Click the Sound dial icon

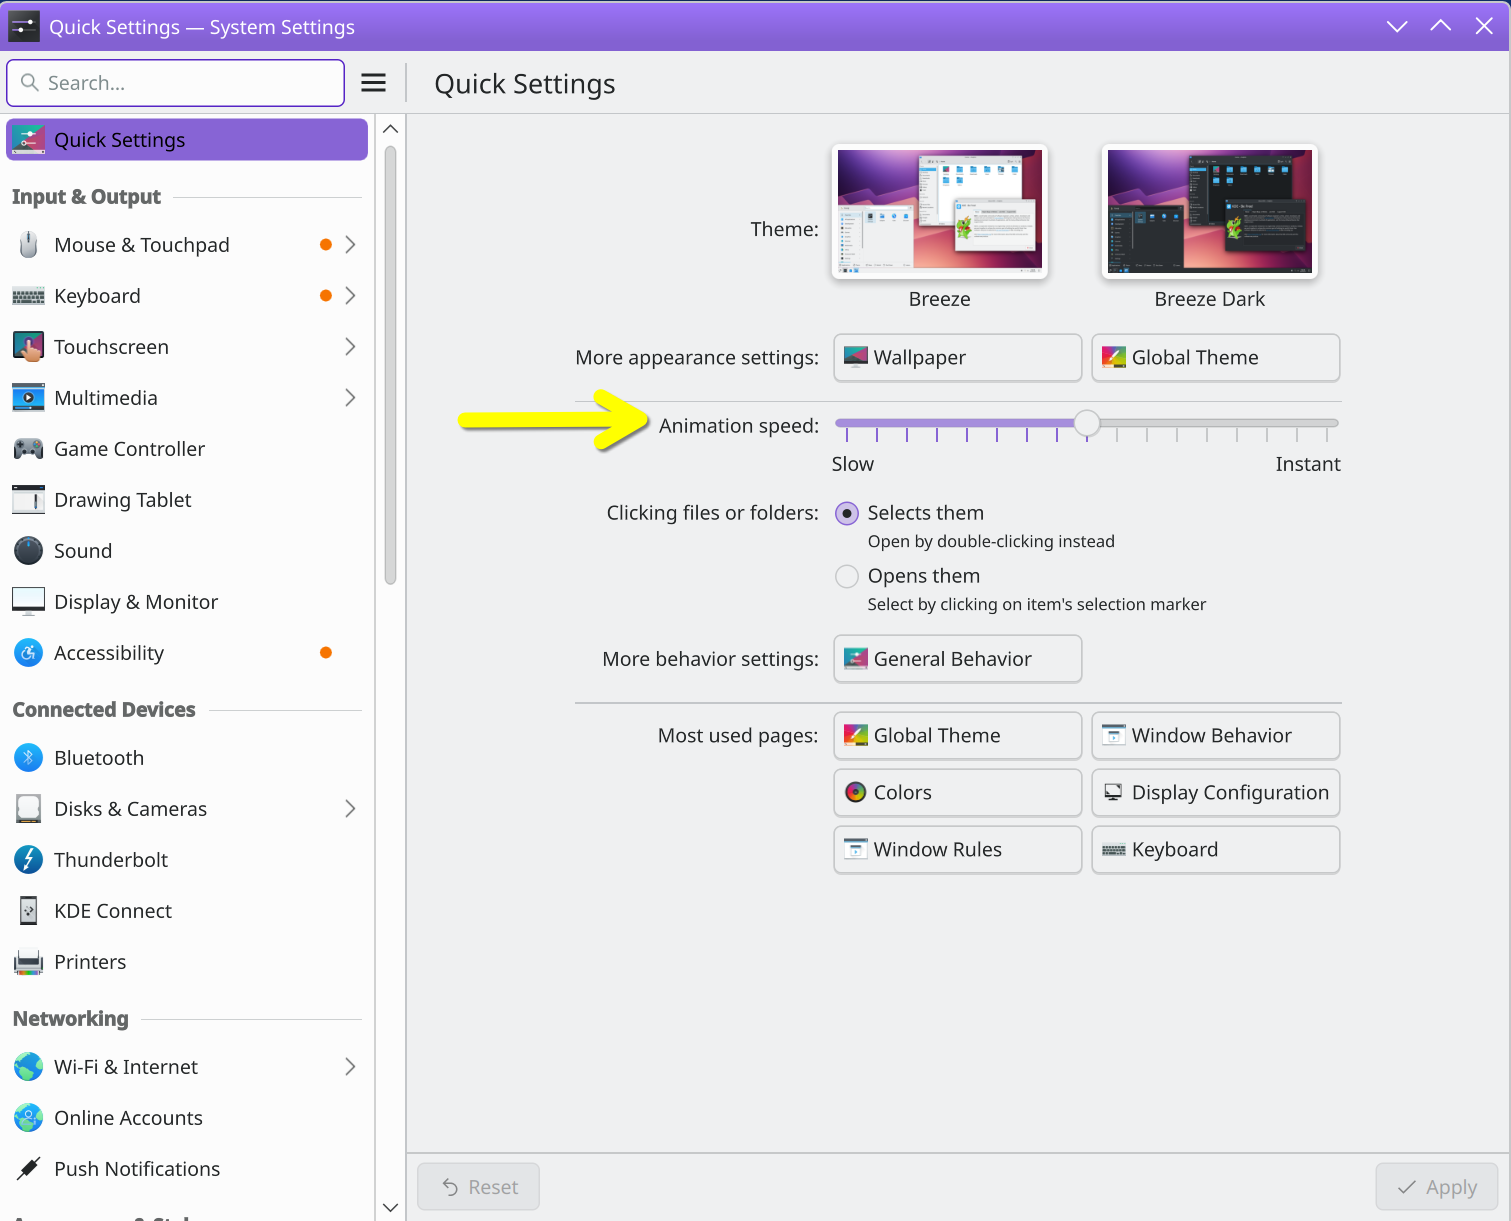(28, 551)
